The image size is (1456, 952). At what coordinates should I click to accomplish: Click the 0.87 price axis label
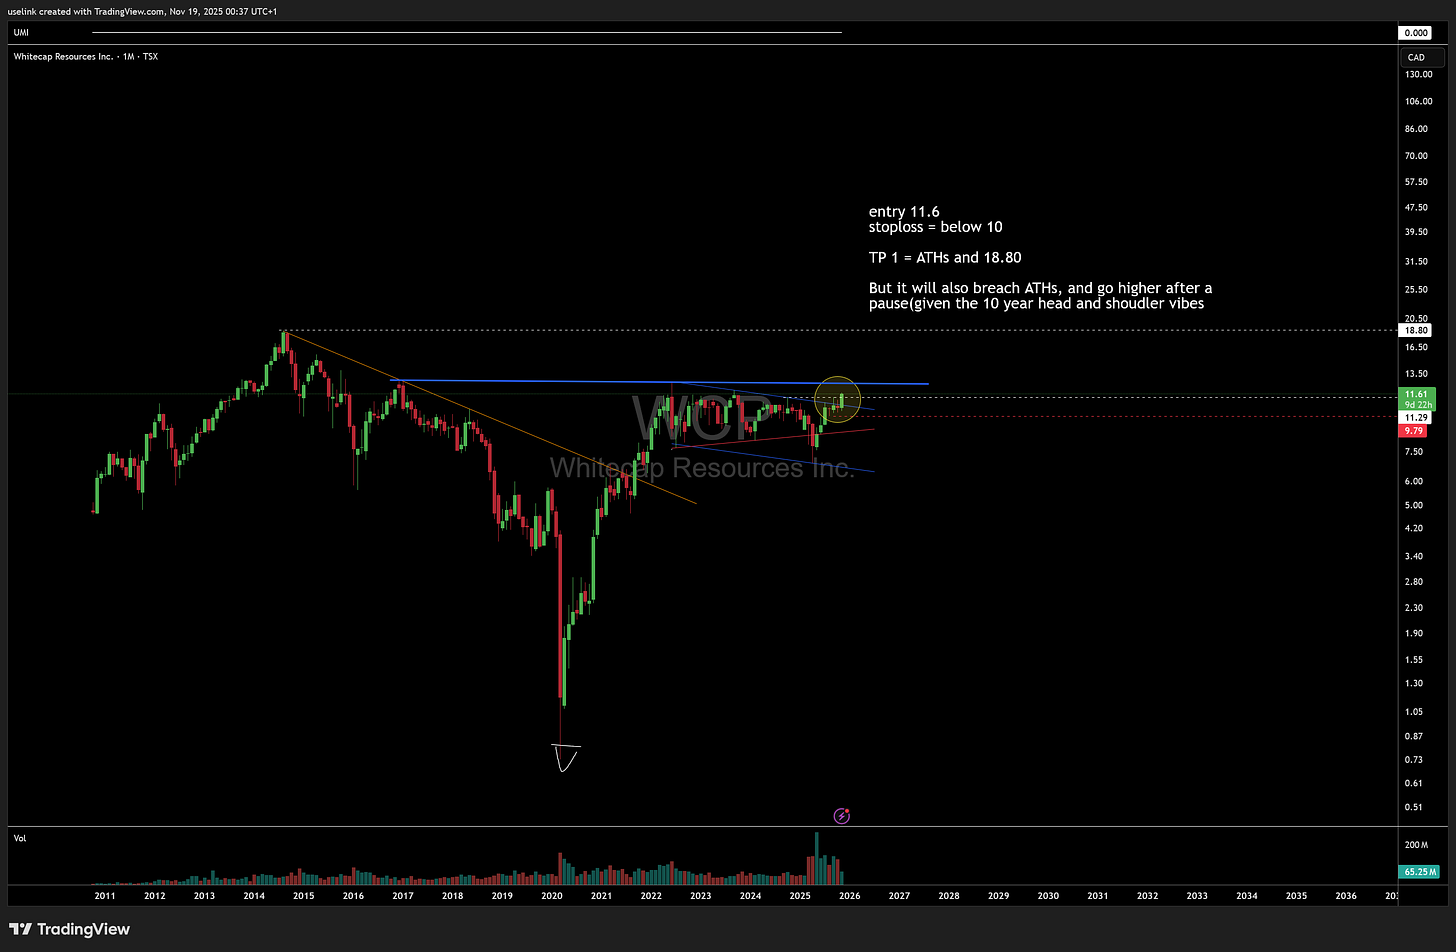(x=1413, y=736)
